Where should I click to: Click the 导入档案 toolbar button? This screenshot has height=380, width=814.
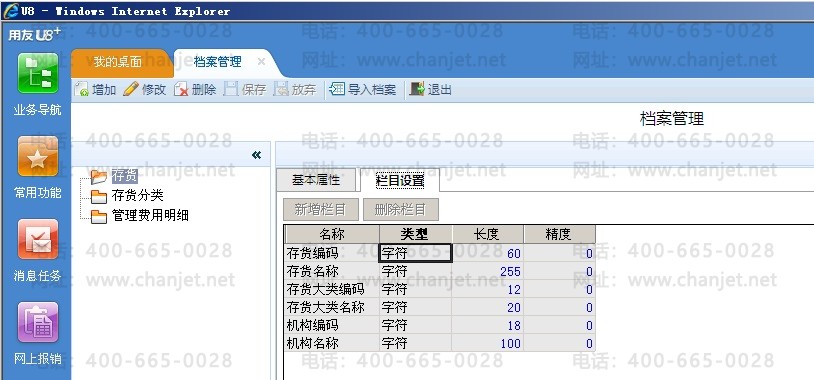pos(363,89)
